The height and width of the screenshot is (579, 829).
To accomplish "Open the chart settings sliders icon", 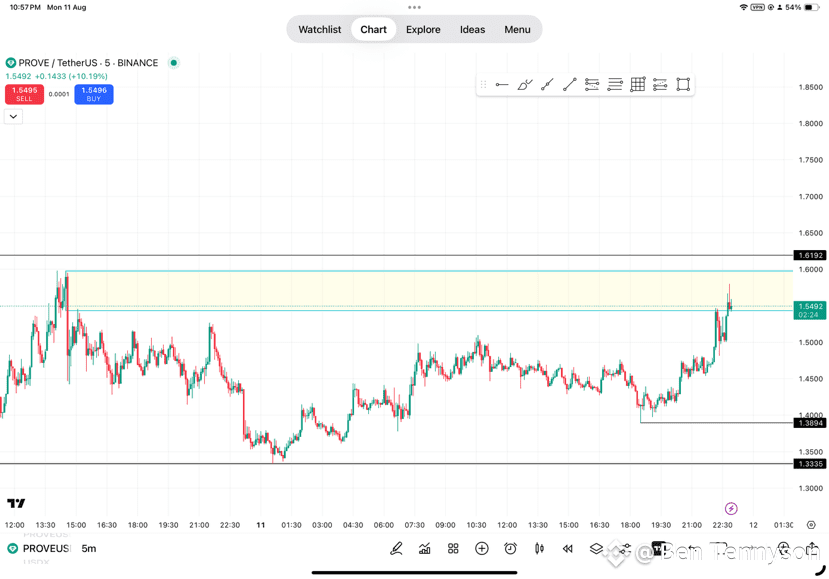I will tap(625, 549).
